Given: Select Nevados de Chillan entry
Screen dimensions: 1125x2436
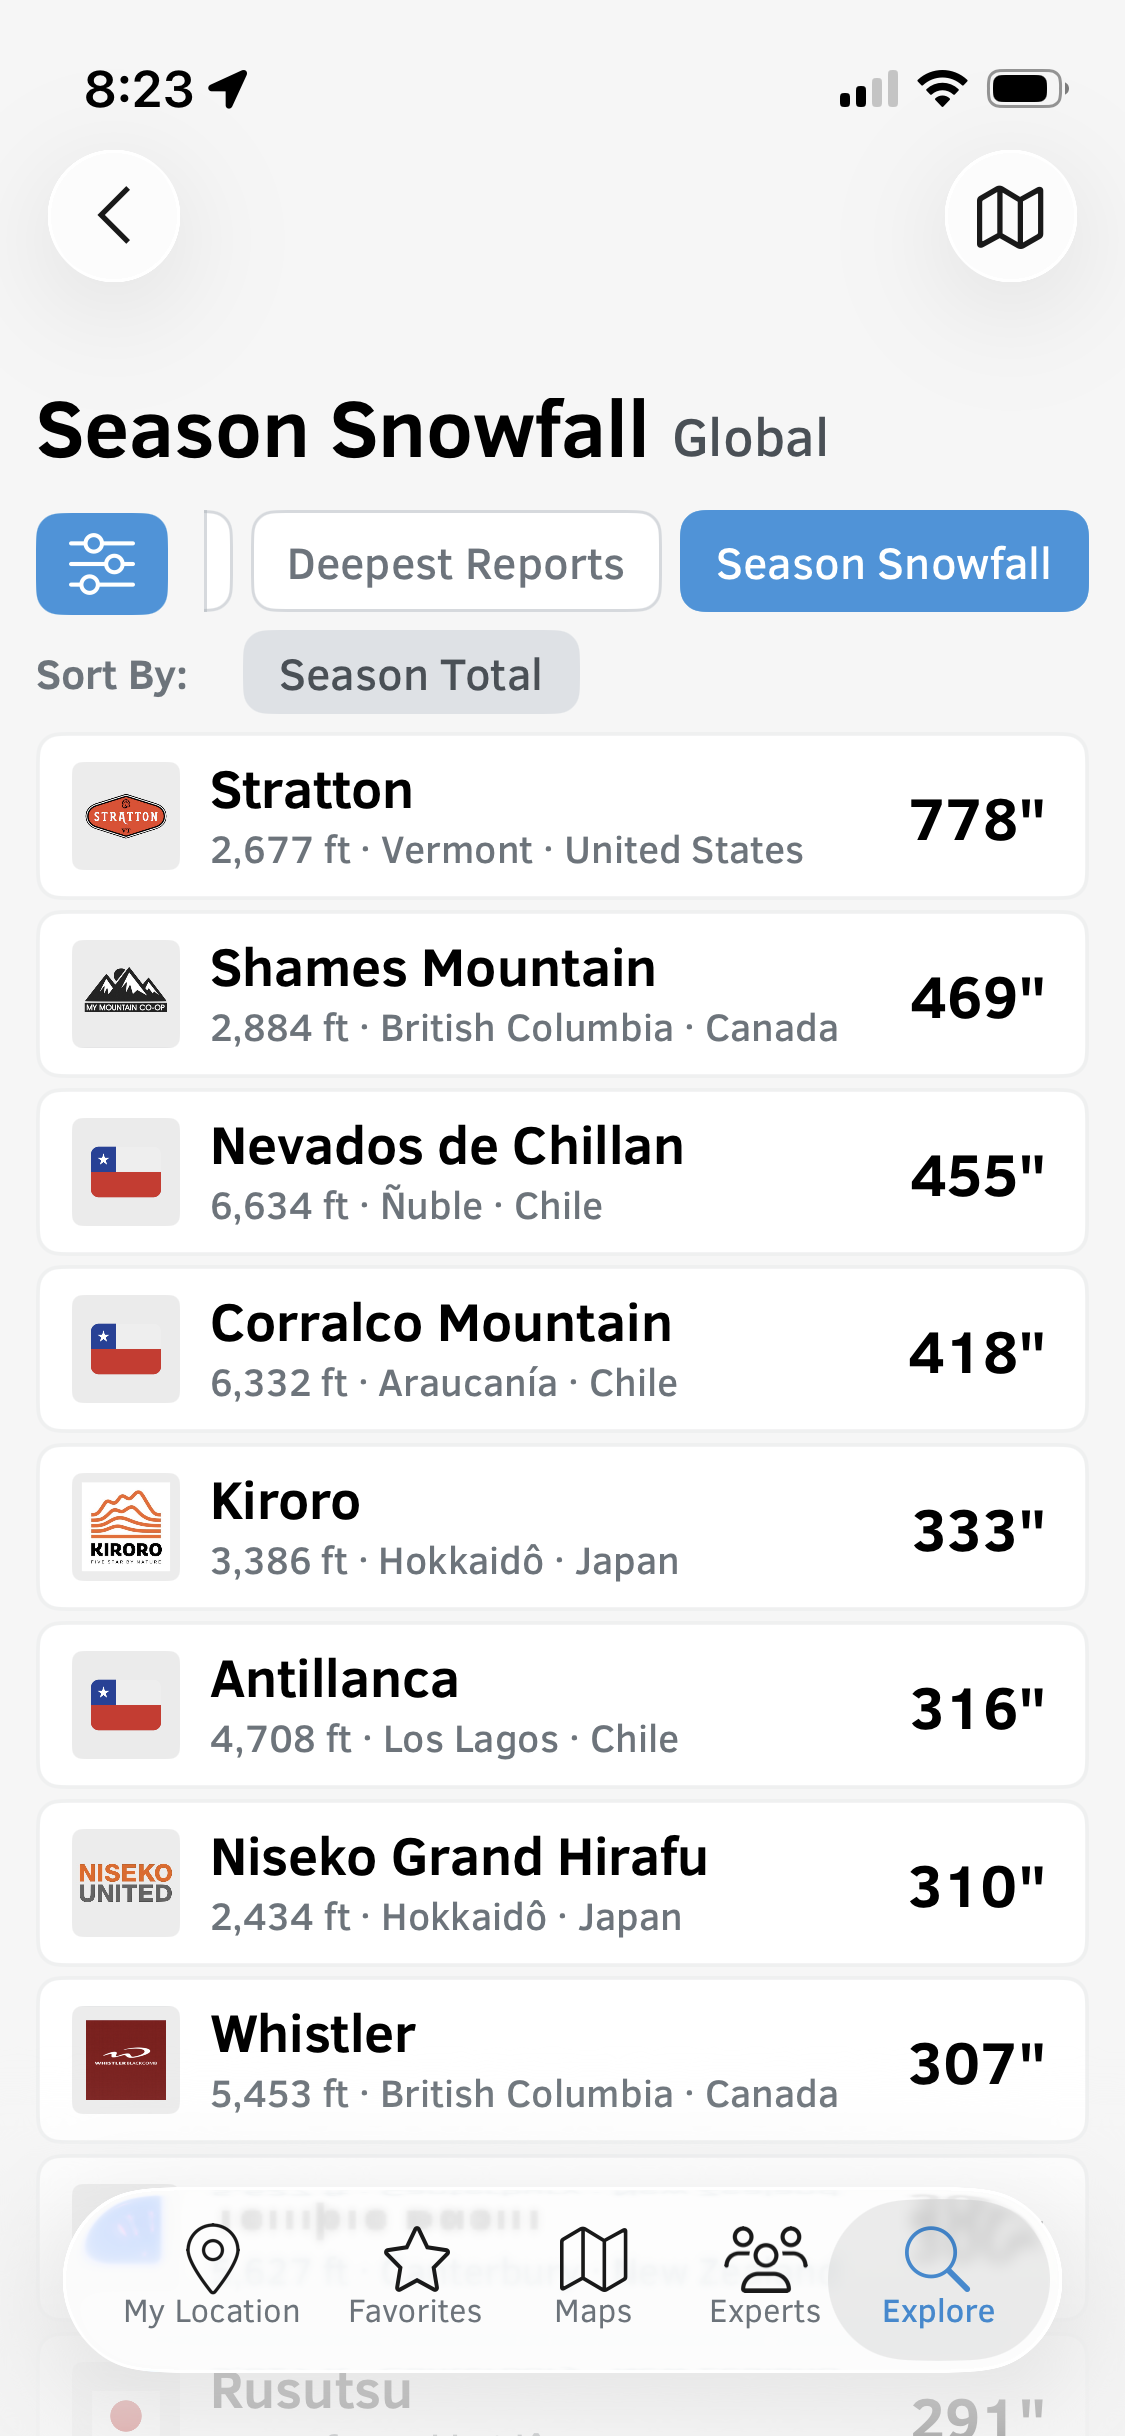Looking at the screenshot, I should coord(562,1172).
